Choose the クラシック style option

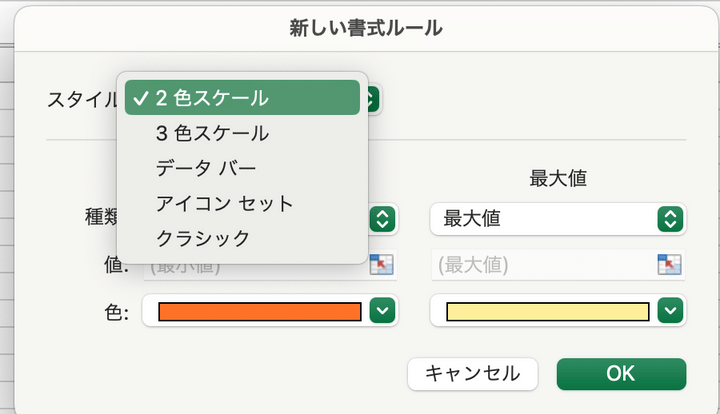[x=202, y=238]
